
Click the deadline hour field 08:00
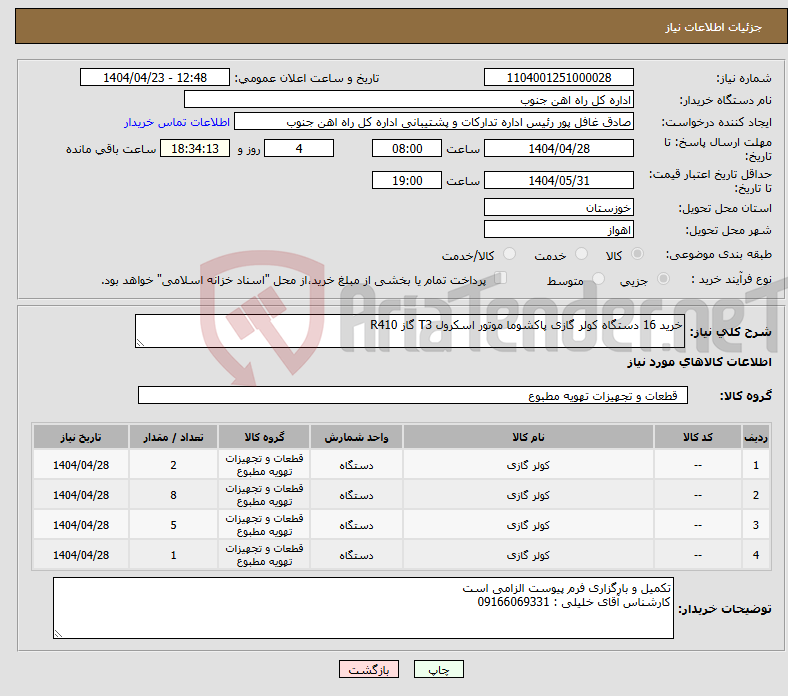point(407,149)
